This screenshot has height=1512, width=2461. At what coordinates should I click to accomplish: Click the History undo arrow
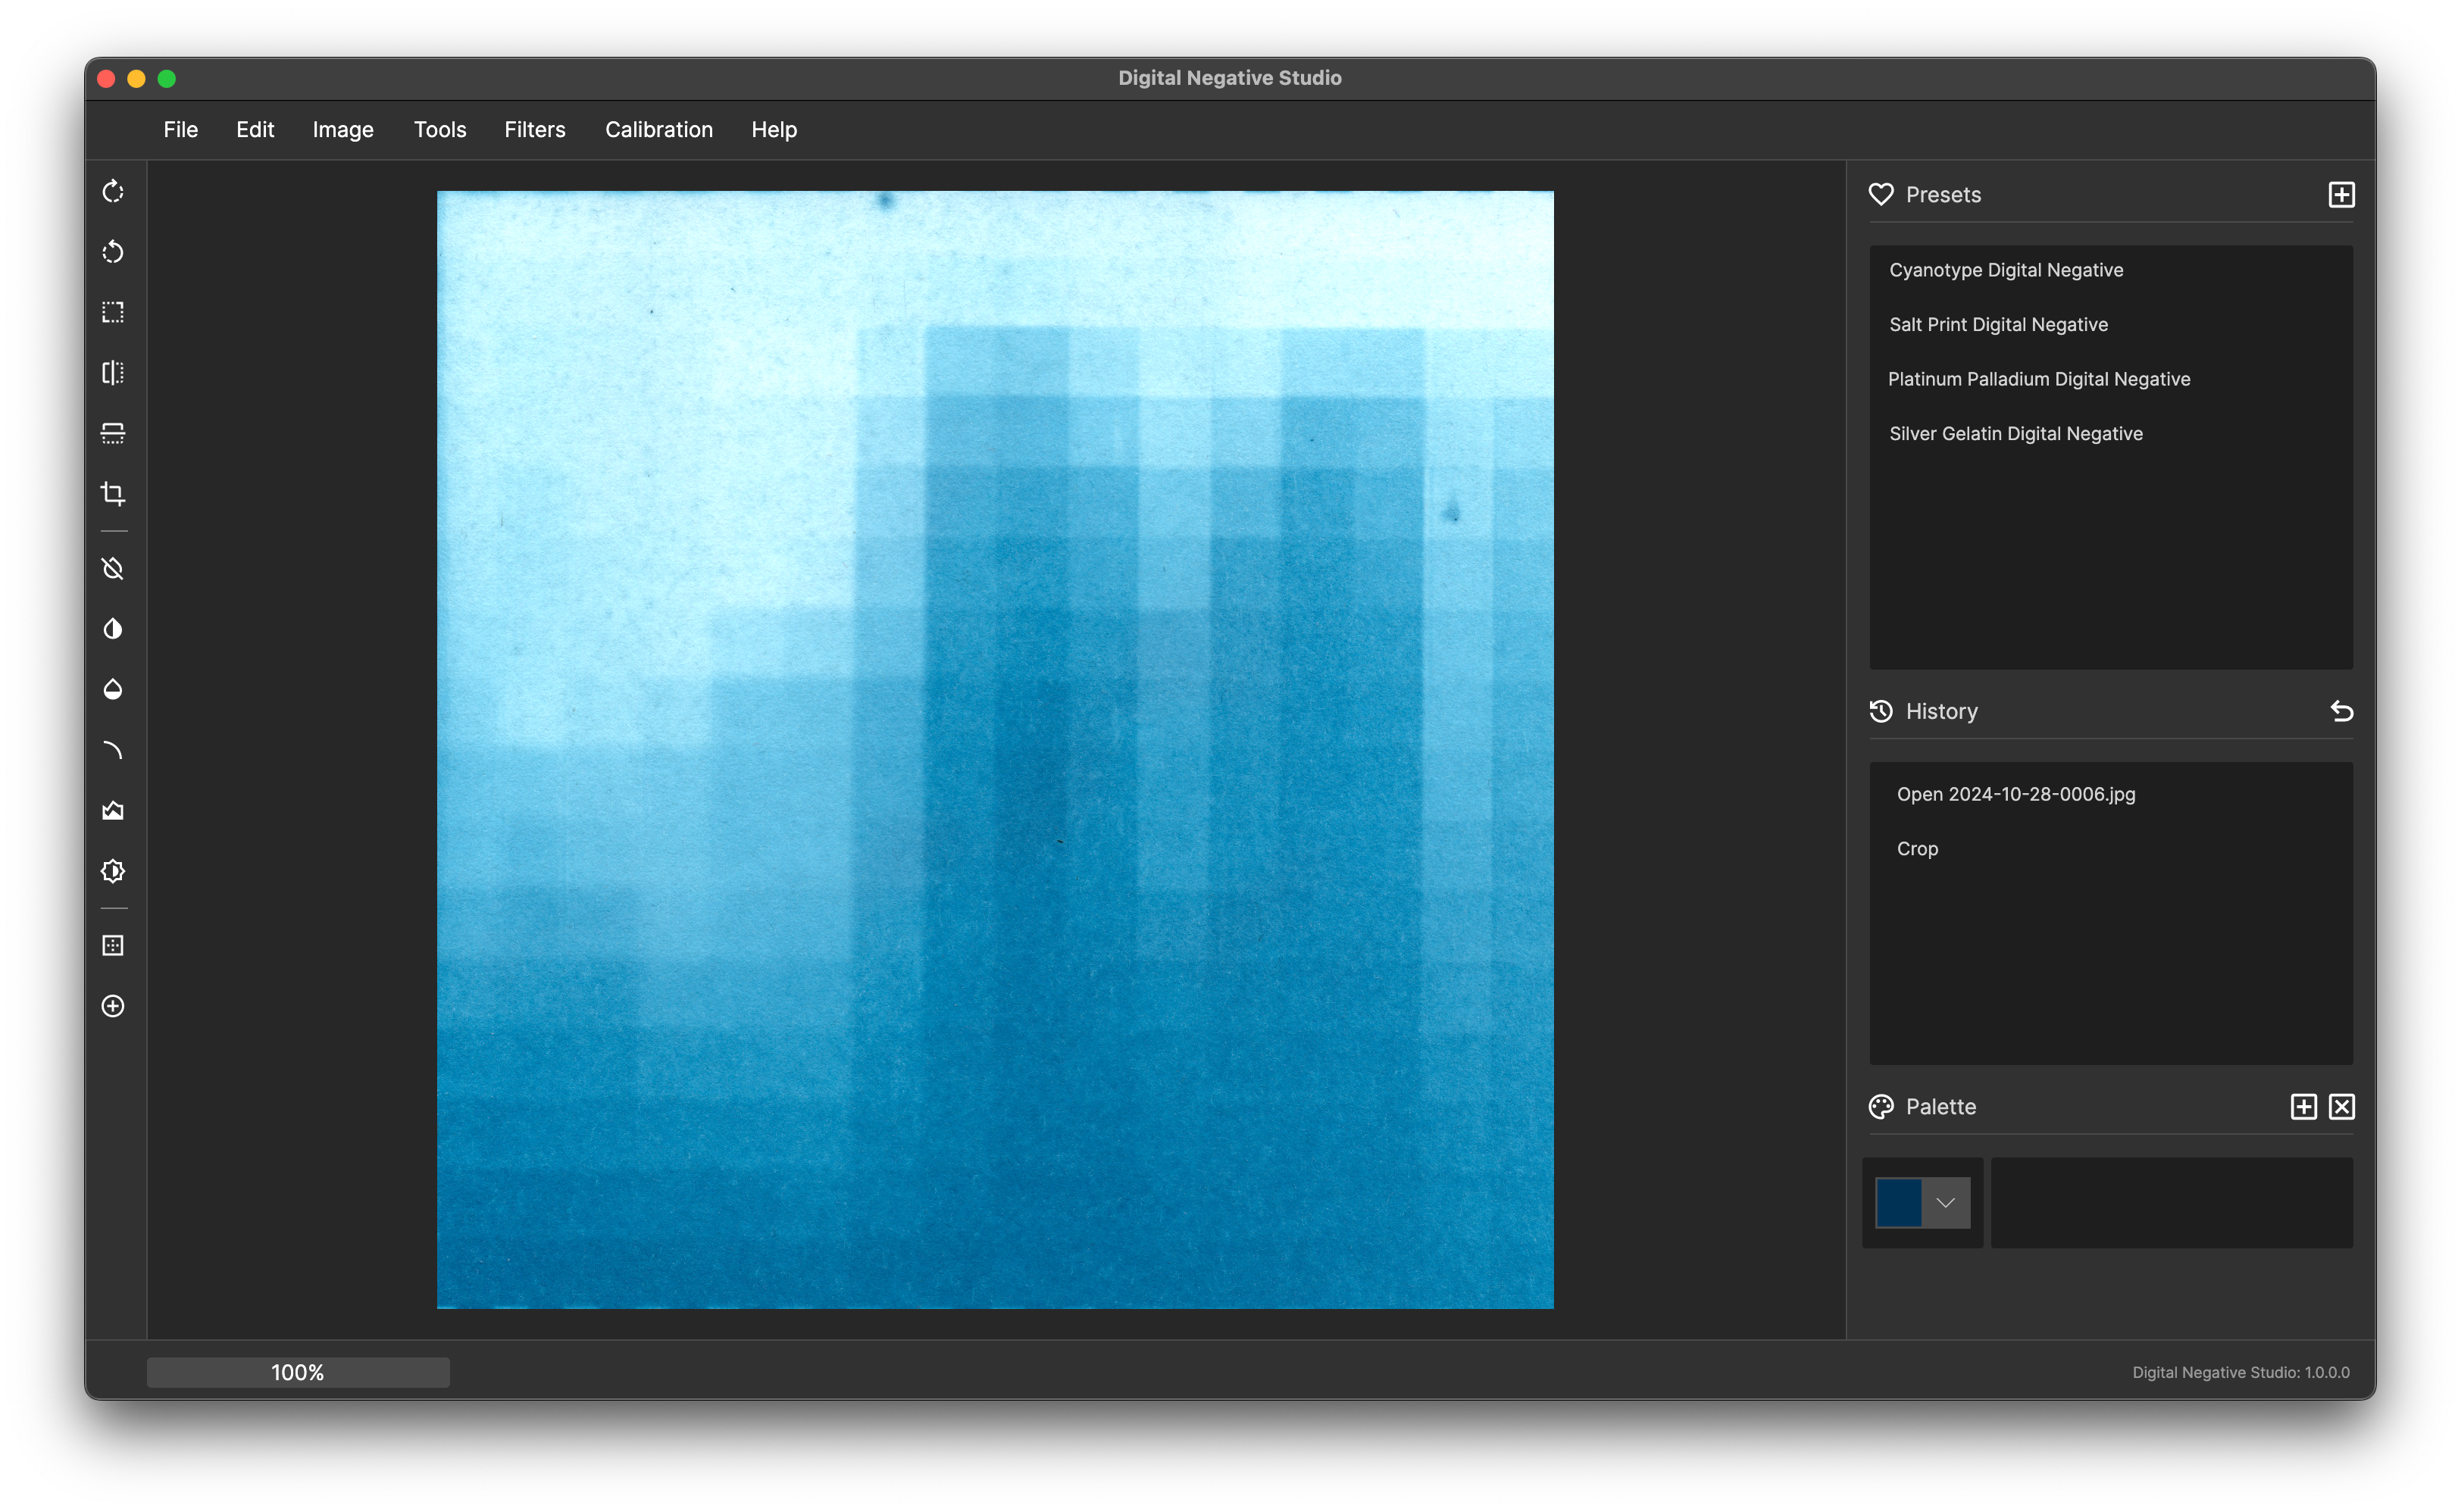pos(2341,711)
